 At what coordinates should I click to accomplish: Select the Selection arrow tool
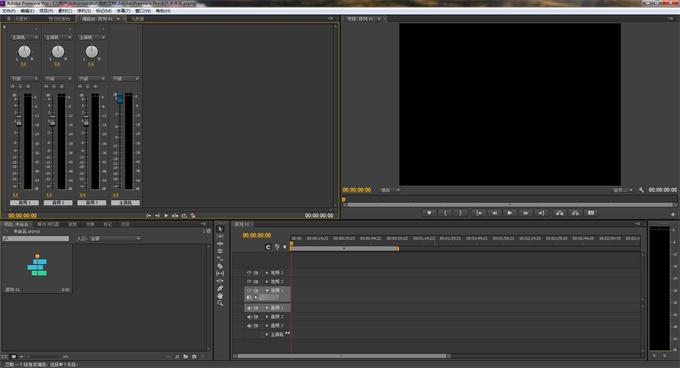220,229
